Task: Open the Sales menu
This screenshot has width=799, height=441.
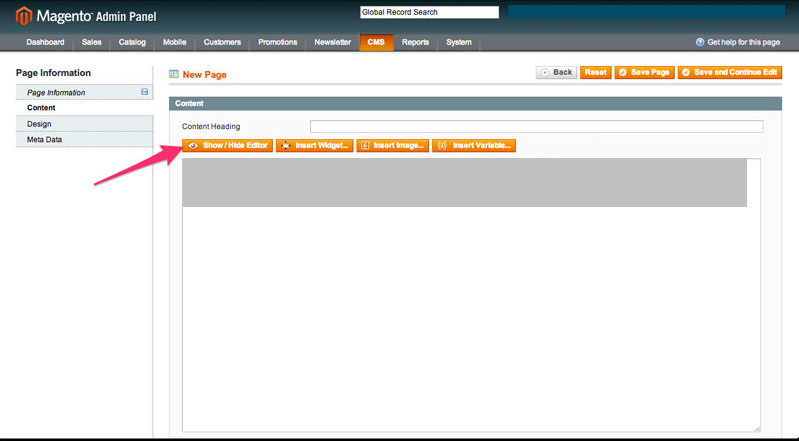Action: point(92,42)
